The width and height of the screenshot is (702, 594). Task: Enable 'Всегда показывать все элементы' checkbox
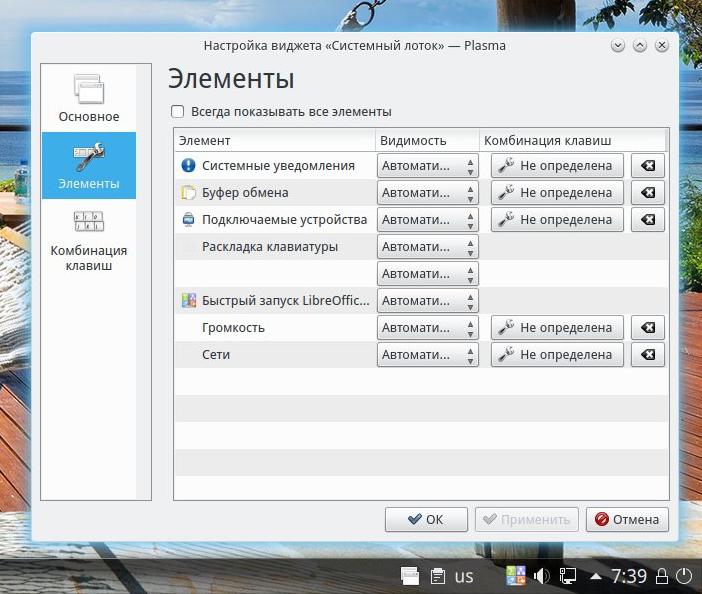click(x=178, y=112)
